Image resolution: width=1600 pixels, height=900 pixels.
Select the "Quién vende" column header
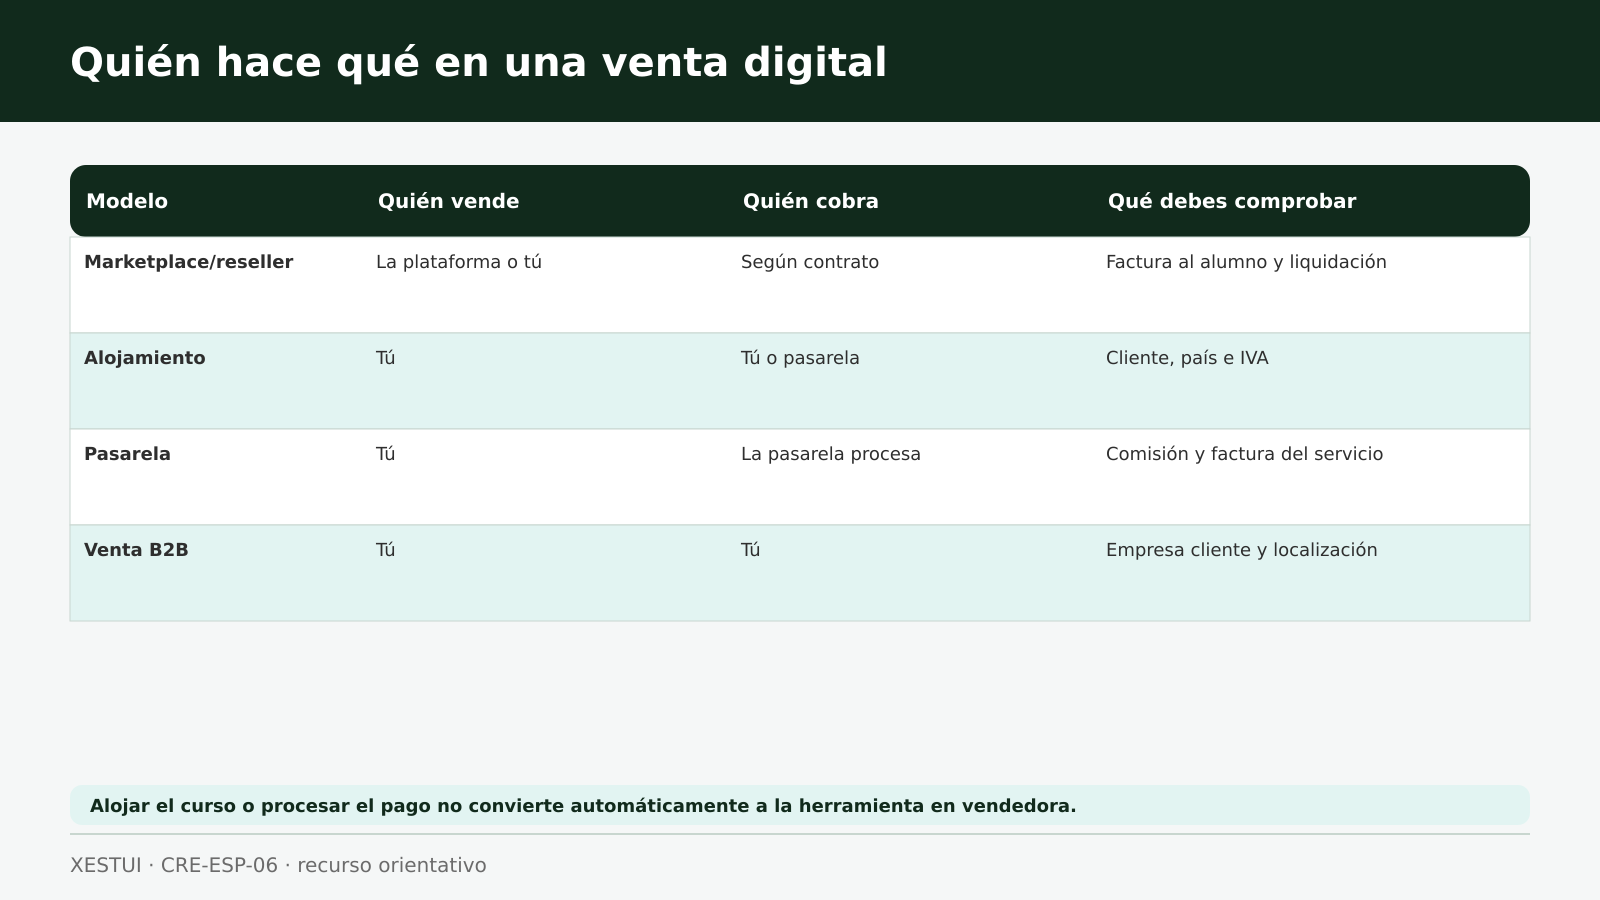click(x=448, y=201)
